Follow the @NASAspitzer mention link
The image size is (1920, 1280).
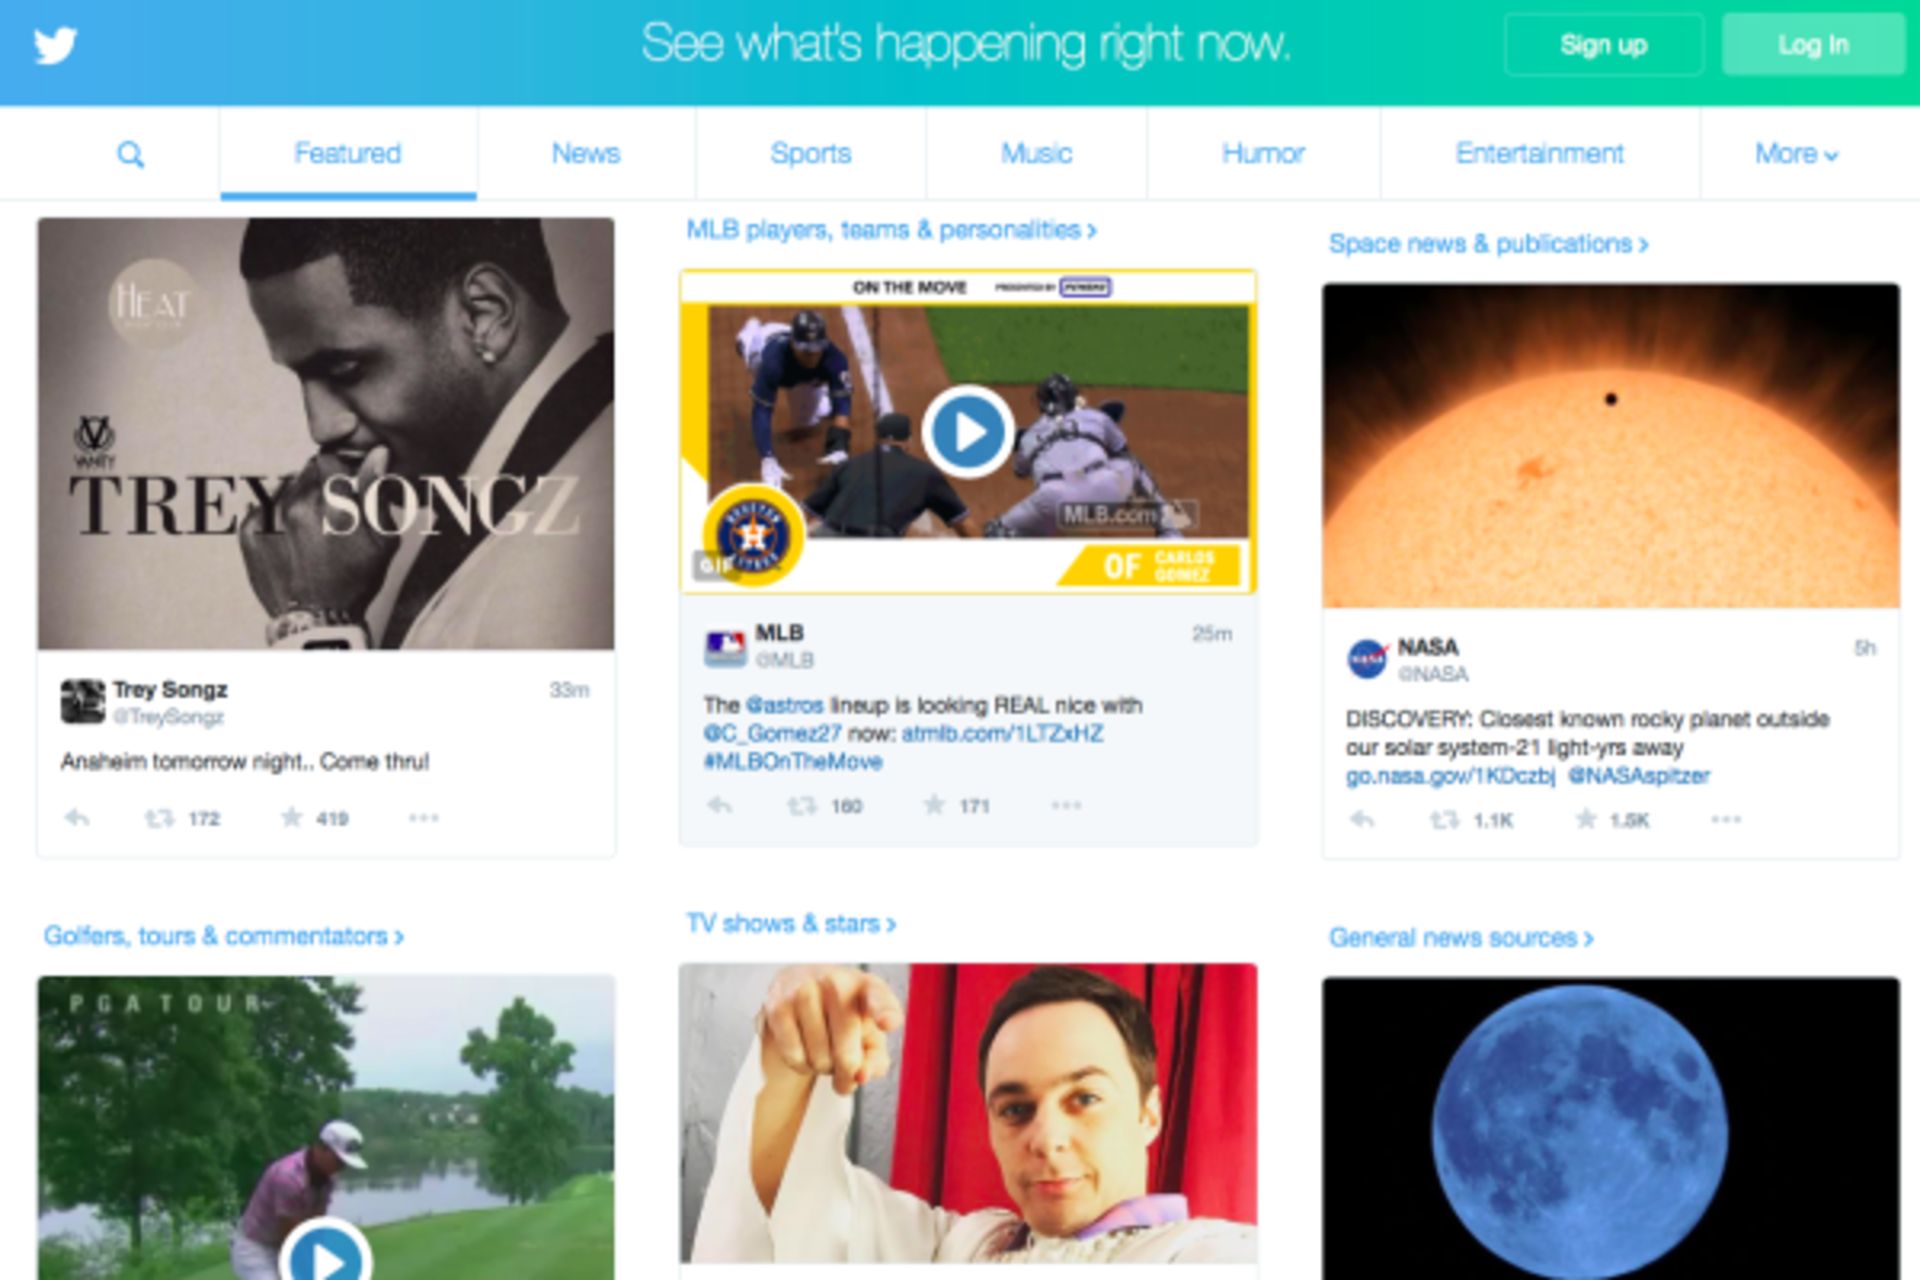[1639, 776]
